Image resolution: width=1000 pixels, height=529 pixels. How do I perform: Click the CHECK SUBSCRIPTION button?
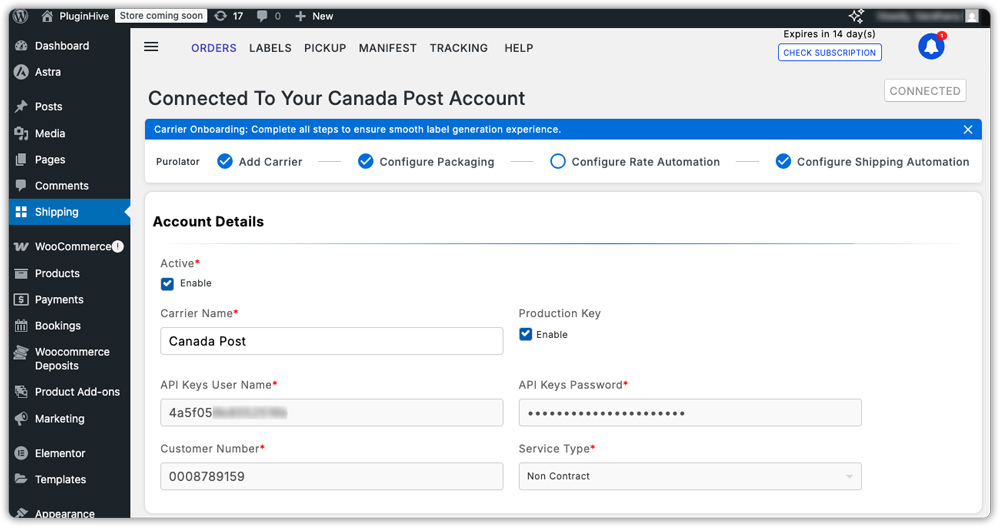click(x=830, y=52)
